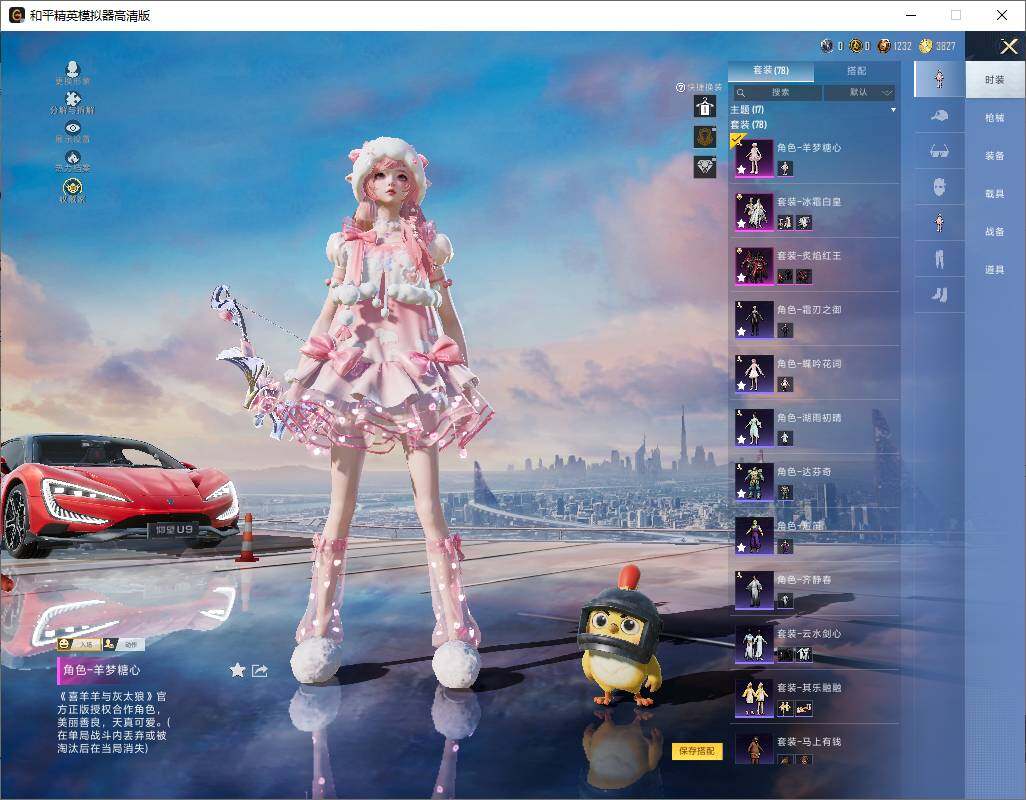Click the silver coin currency icon
The image size is (1026, 800).
[x=827, y=46]
